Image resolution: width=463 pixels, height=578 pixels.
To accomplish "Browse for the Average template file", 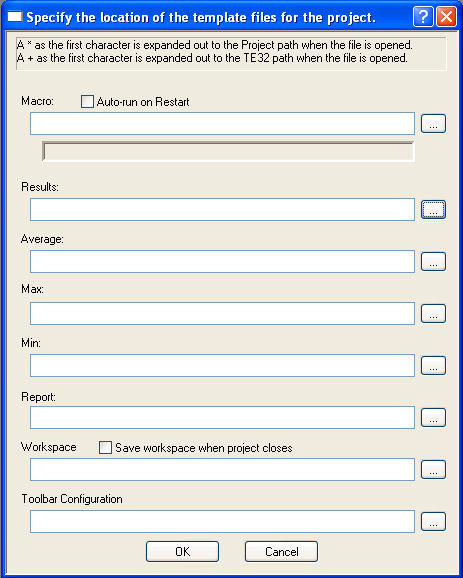I will click(433, 261).
